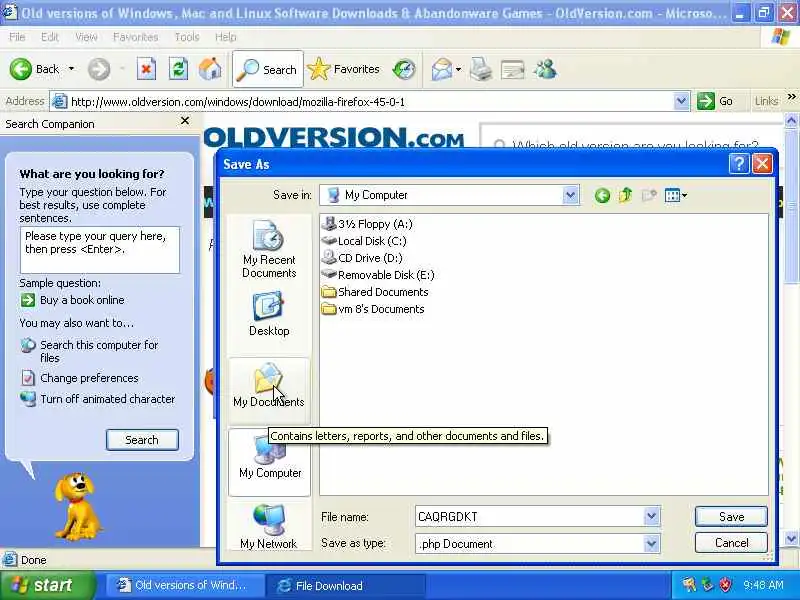Select CD Drive (D:)
The image size is (800, 600).
362,258
